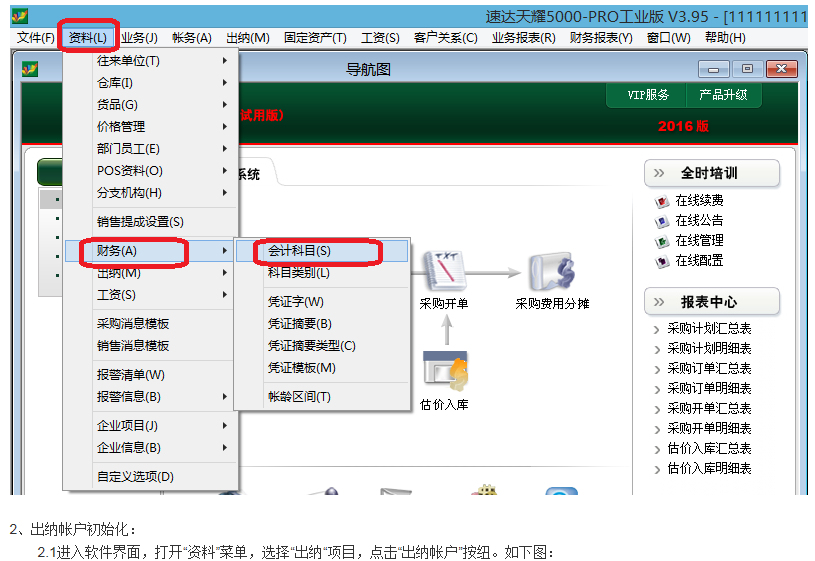Minimize the 导航图 window

tap(714, 69)
